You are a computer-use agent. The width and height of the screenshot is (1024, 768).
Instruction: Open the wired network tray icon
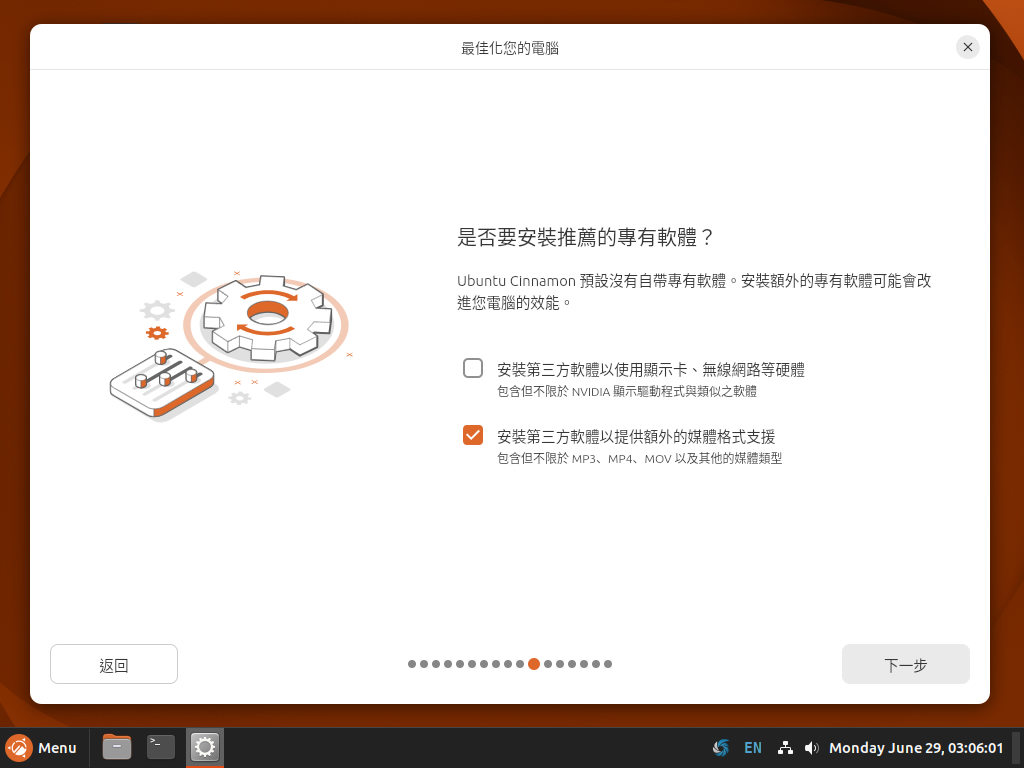pyautogui.click(x=786, y=748)
